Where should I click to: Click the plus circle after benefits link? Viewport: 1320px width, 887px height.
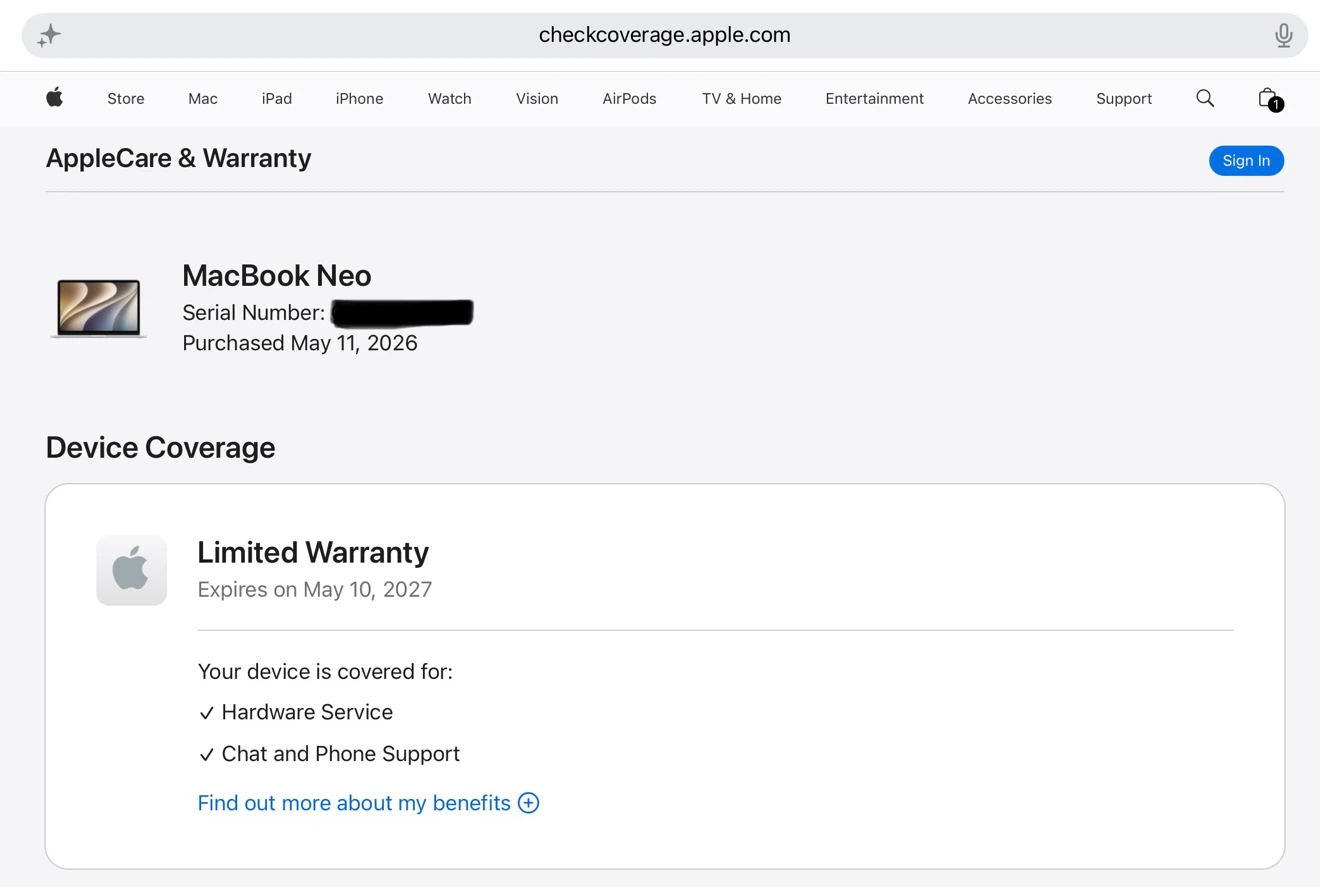[528, 803]
